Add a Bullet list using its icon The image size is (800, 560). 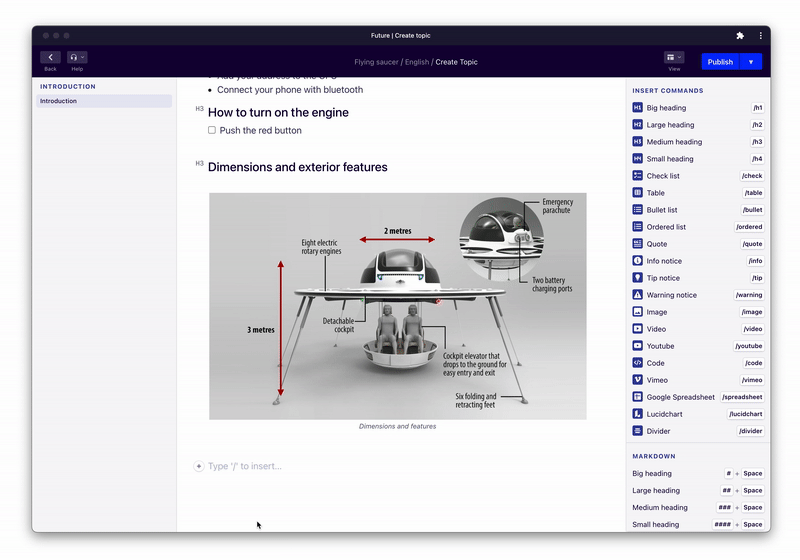click(x=637, y=210)
